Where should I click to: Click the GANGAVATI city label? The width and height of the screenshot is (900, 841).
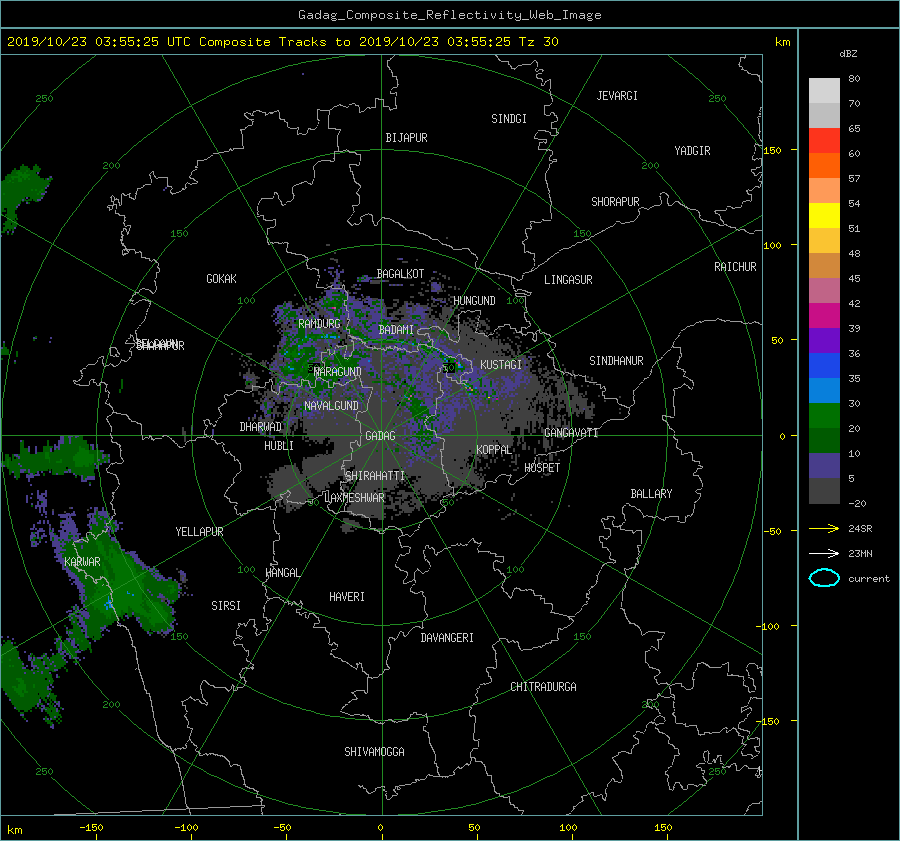pos(571,433)
